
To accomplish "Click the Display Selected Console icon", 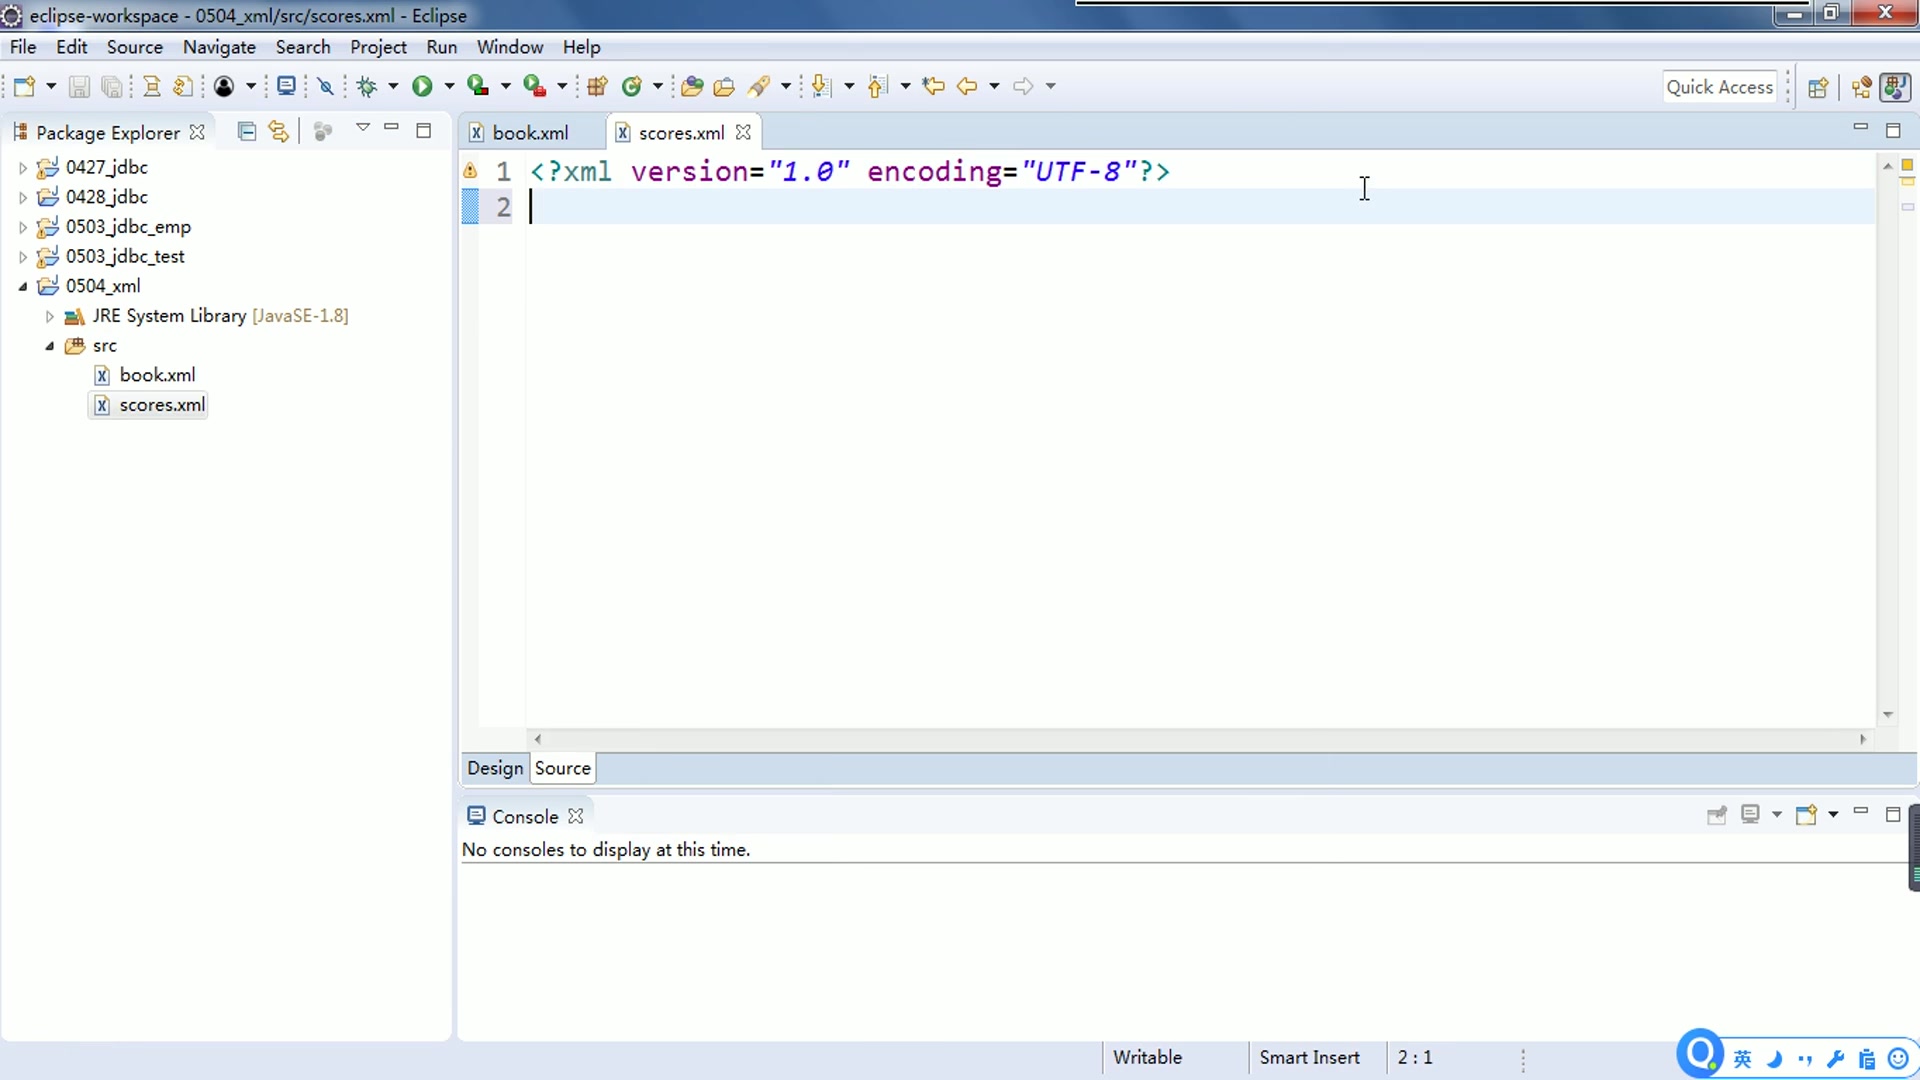I will coord(1750,815).
